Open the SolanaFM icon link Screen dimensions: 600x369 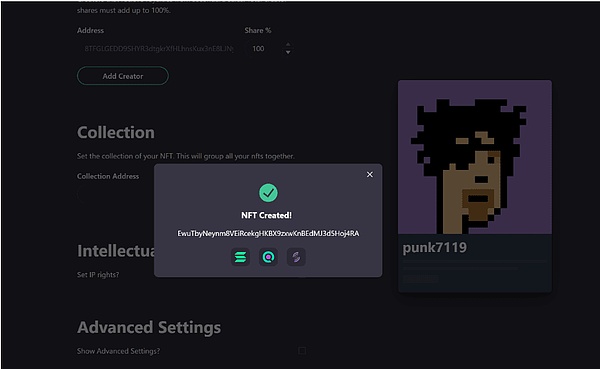[x=296, y=257]
